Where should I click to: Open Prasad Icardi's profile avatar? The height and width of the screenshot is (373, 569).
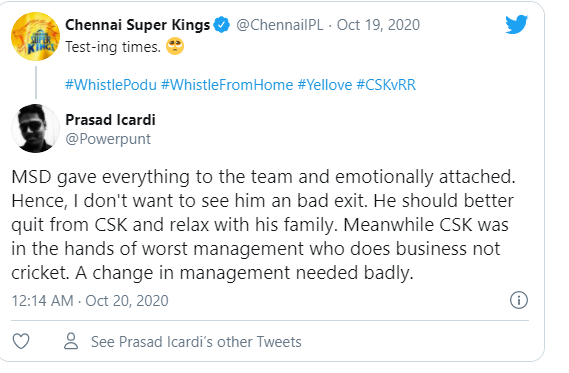(35, 128)
